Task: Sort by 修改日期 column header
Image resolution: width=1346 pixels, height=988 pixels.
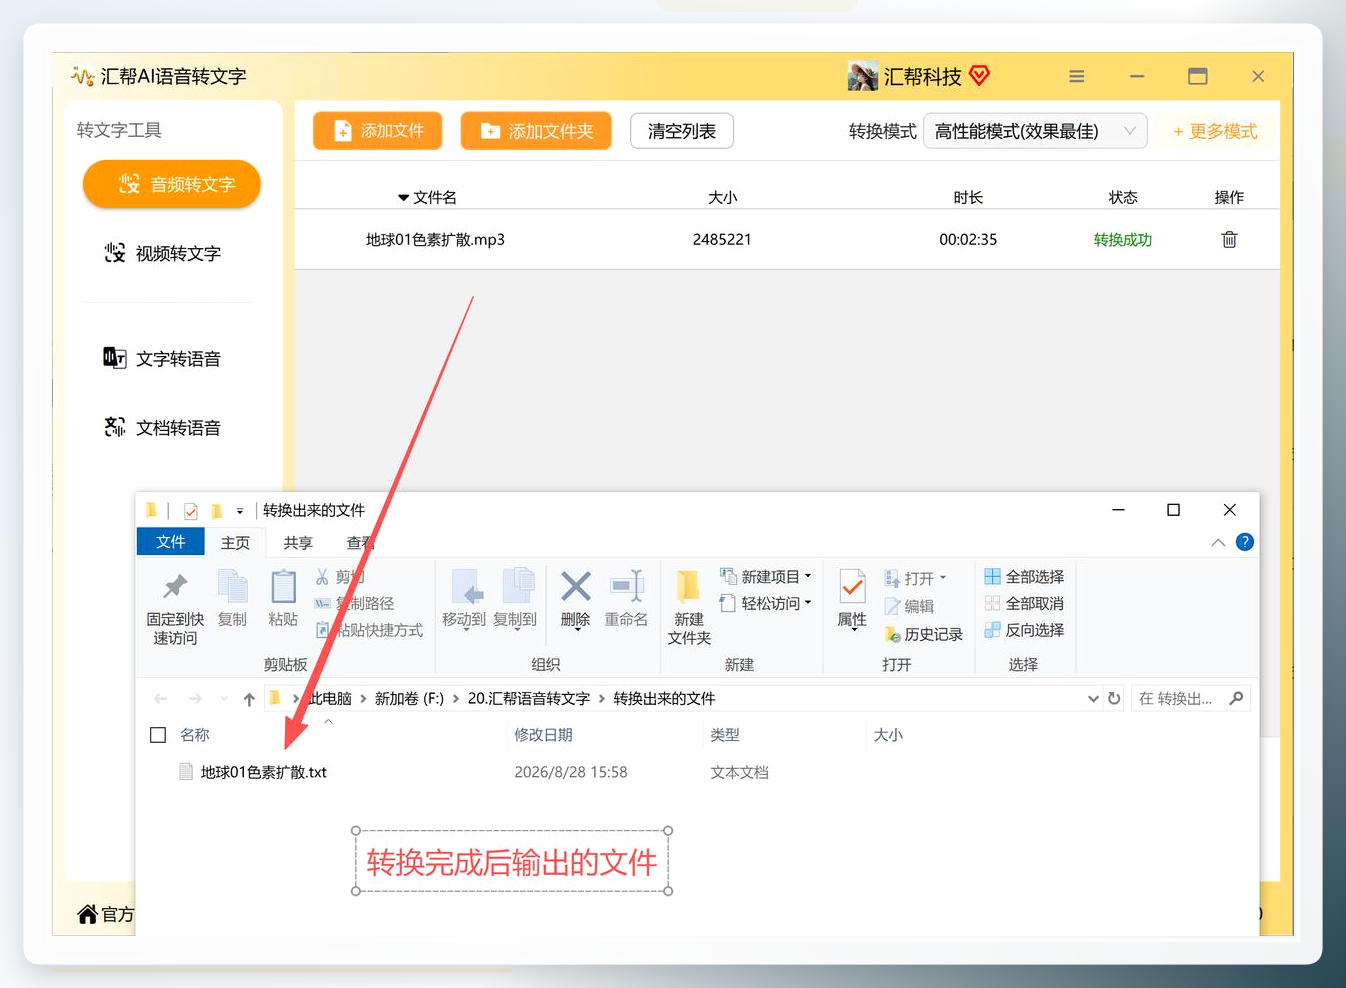Action: click(543, 735)
